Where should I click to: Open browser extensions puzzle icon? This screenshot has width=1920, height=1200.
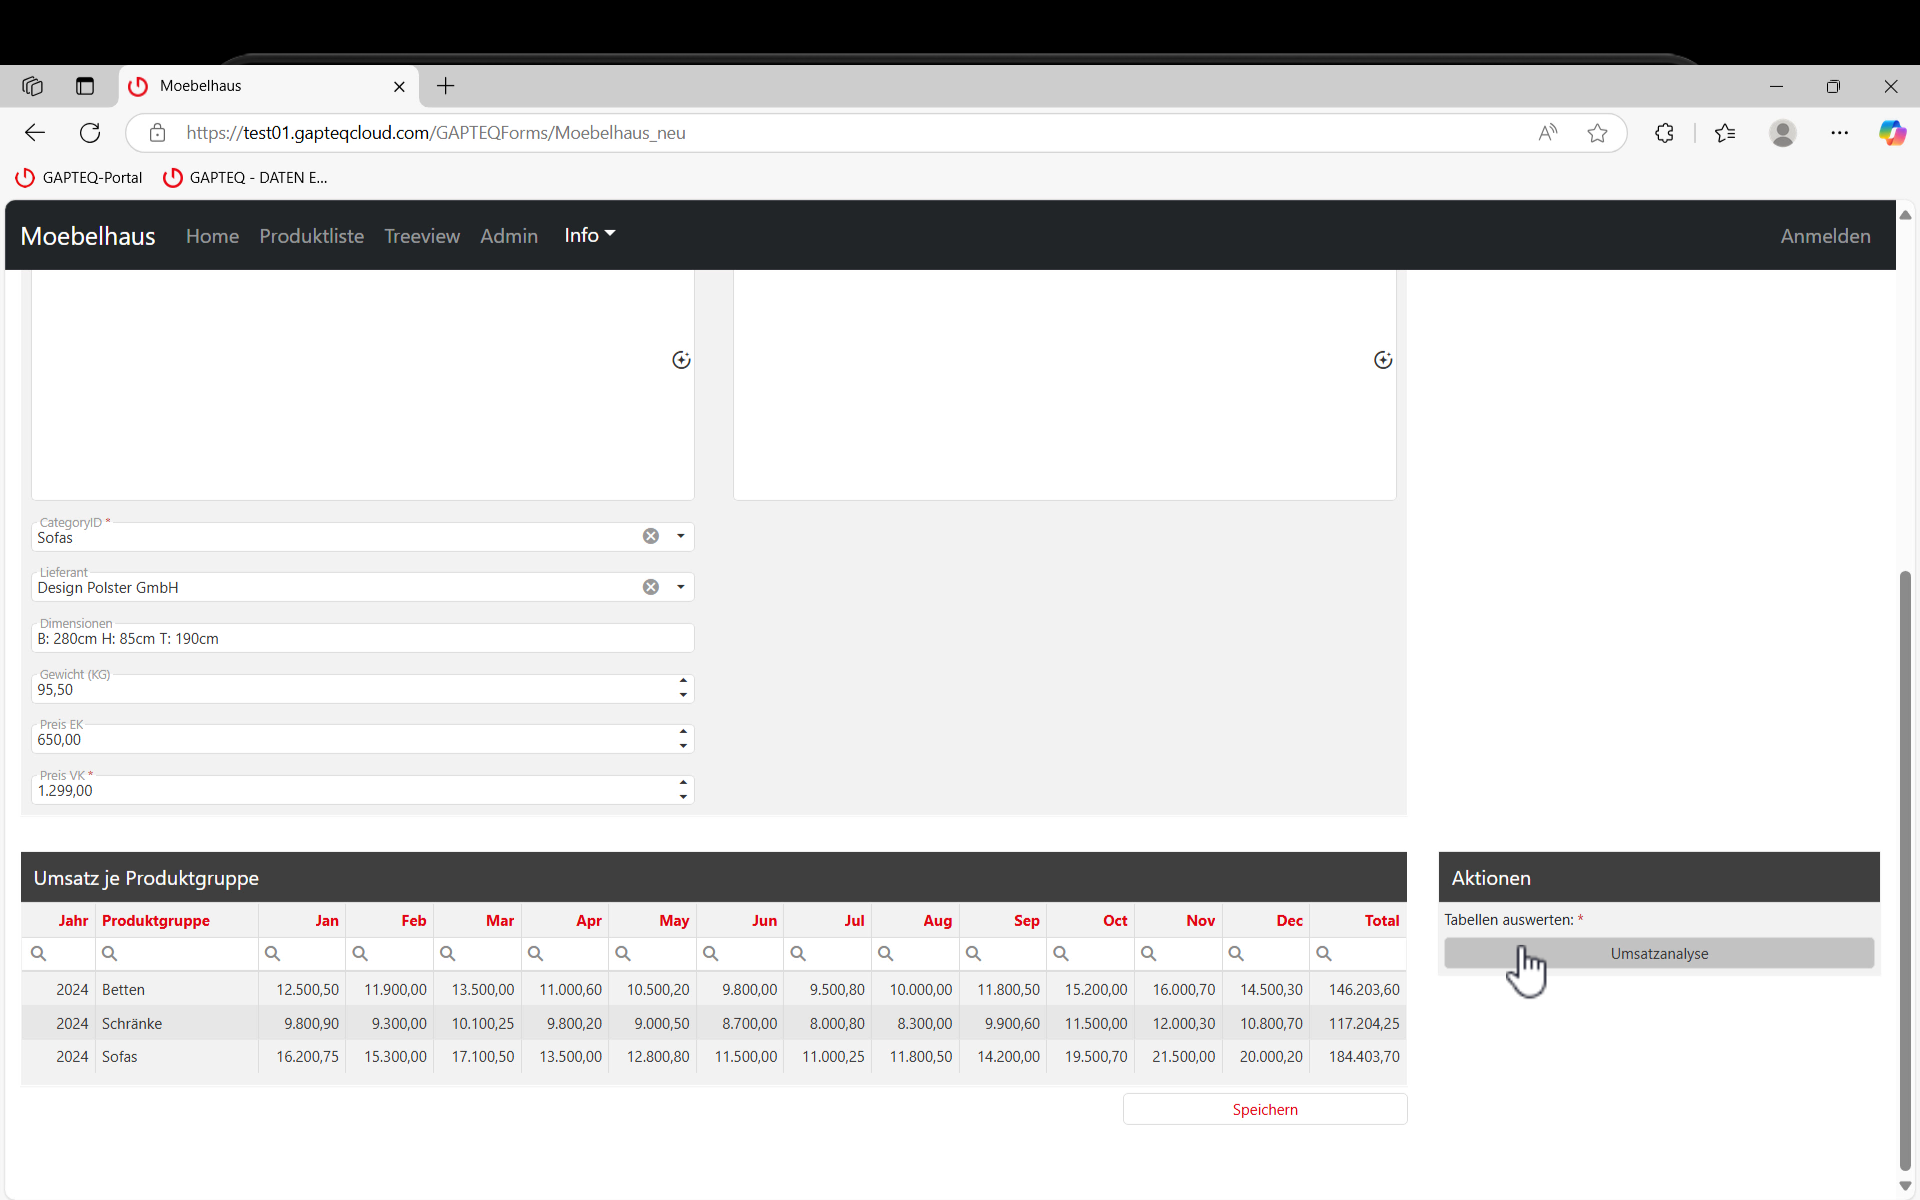click(x=1664, y=133)
